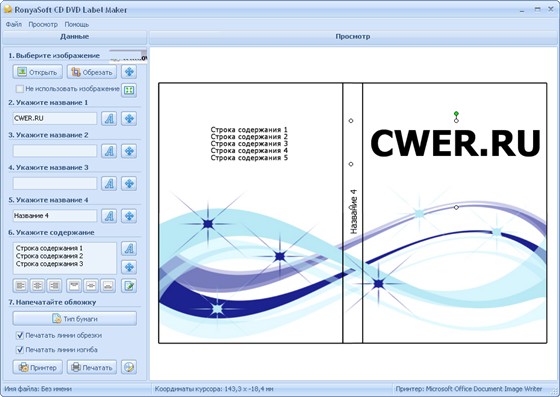Image resolution: width=560 pixels, height=397 pixels.
Task: Open the Просмотр menu
Action: click(43, 24)
